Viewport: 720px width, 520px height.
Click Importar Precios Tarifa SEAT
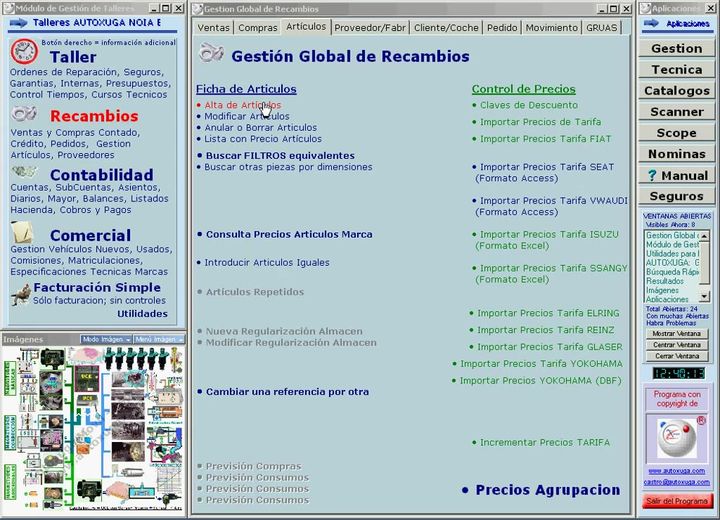click(546, 167)
